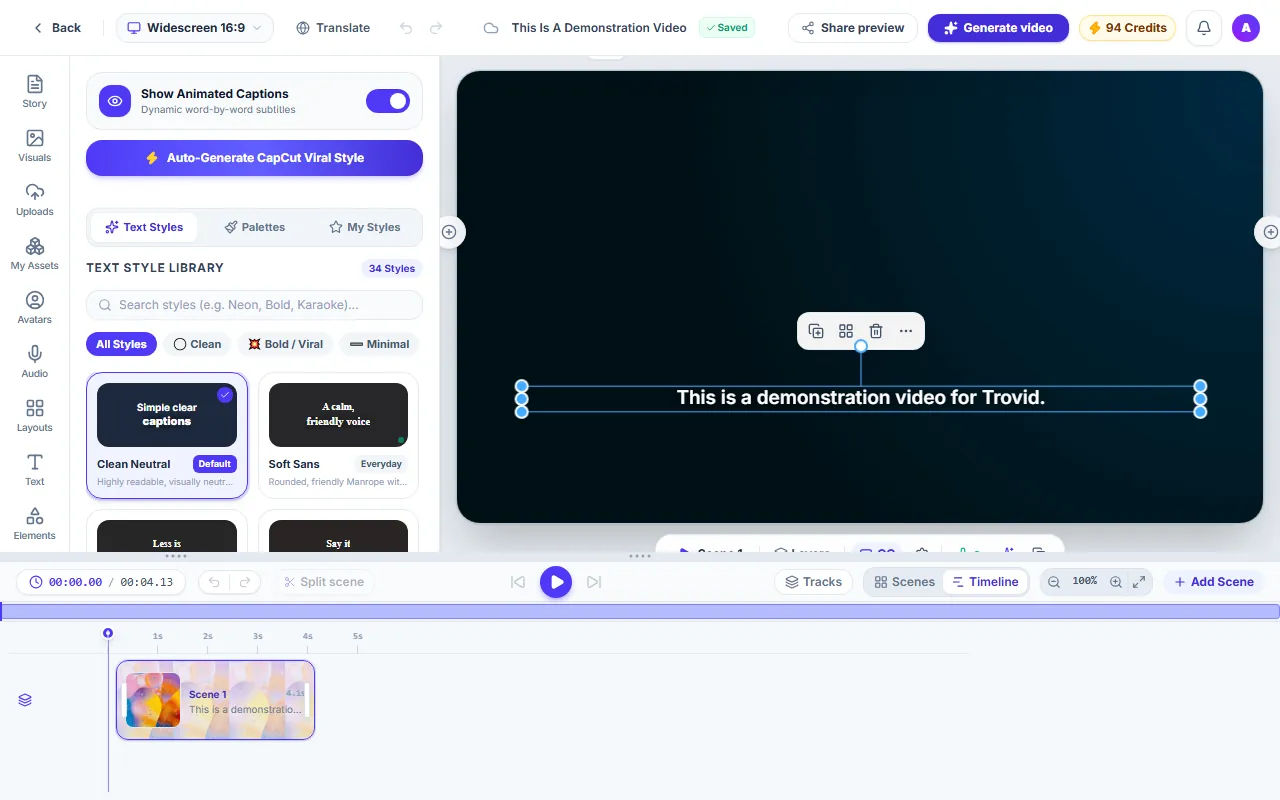Select the Clean filter chip
Viewport: 1280px width, 800px height.
point(197,344)
